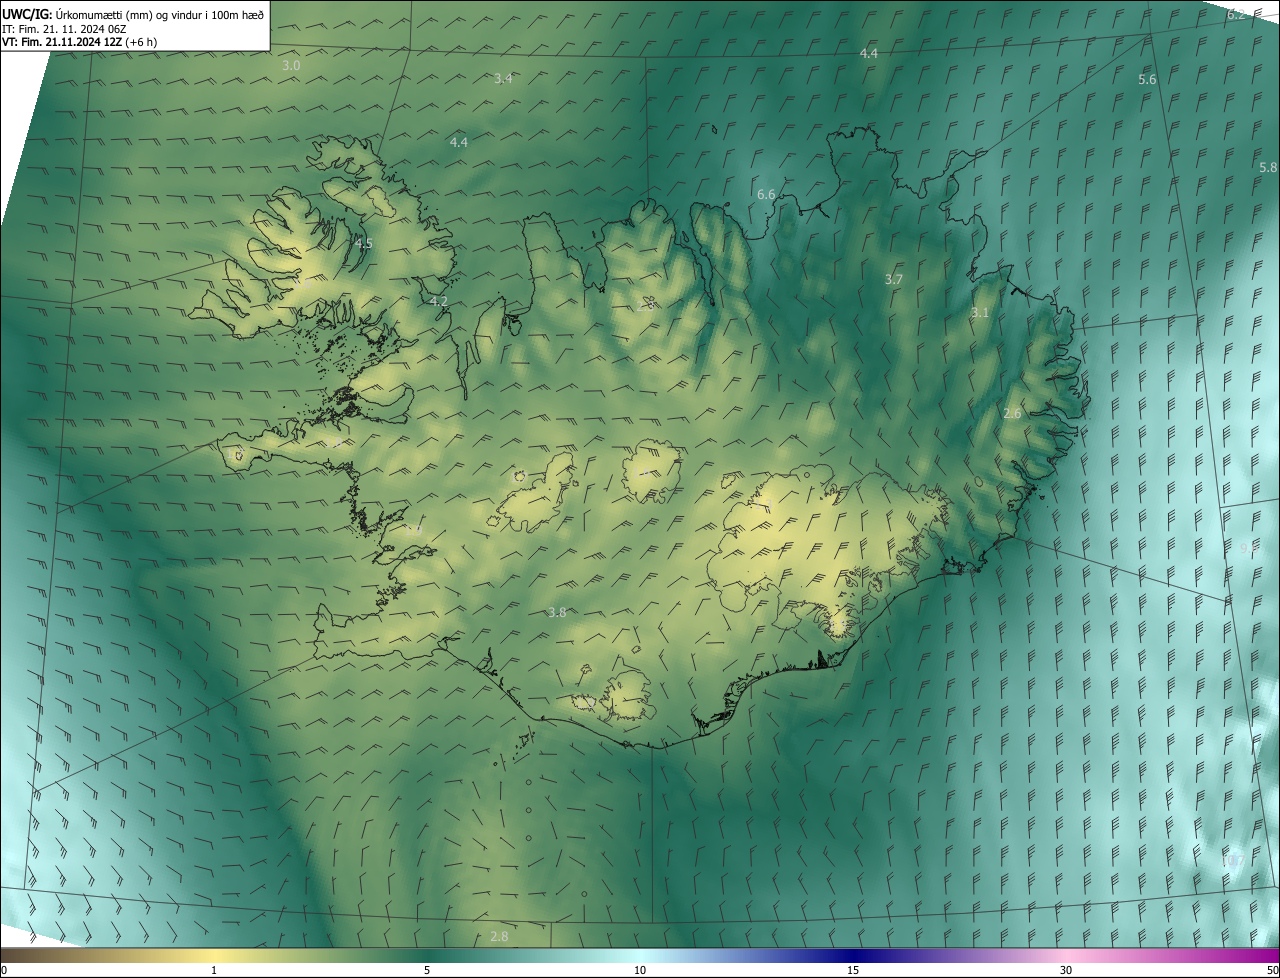1280x978 pixels.
Task: Click the 4.2 value label on the map
Action: tap(438, 301)
